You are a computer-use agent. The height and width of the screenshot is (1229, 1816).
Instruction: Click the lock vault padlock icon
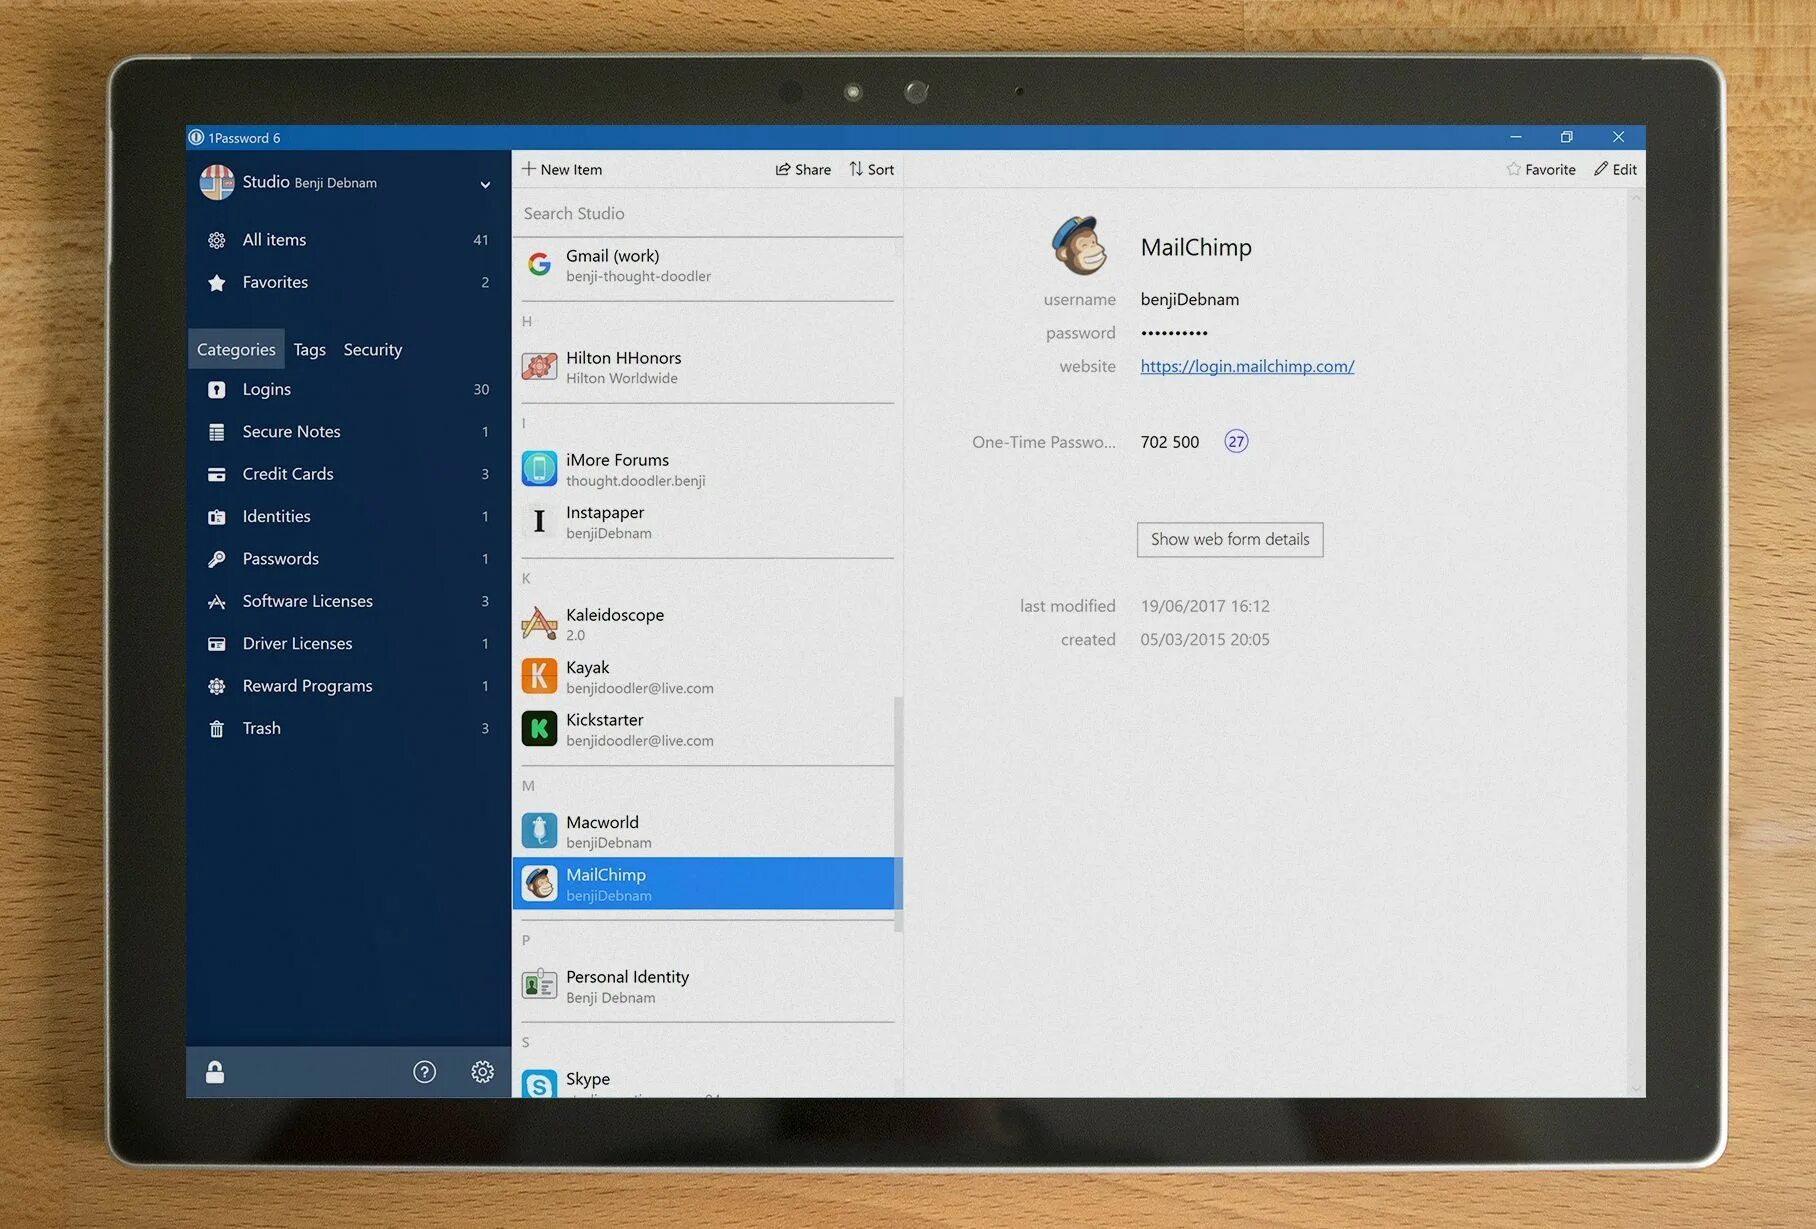coord(215,1072)
